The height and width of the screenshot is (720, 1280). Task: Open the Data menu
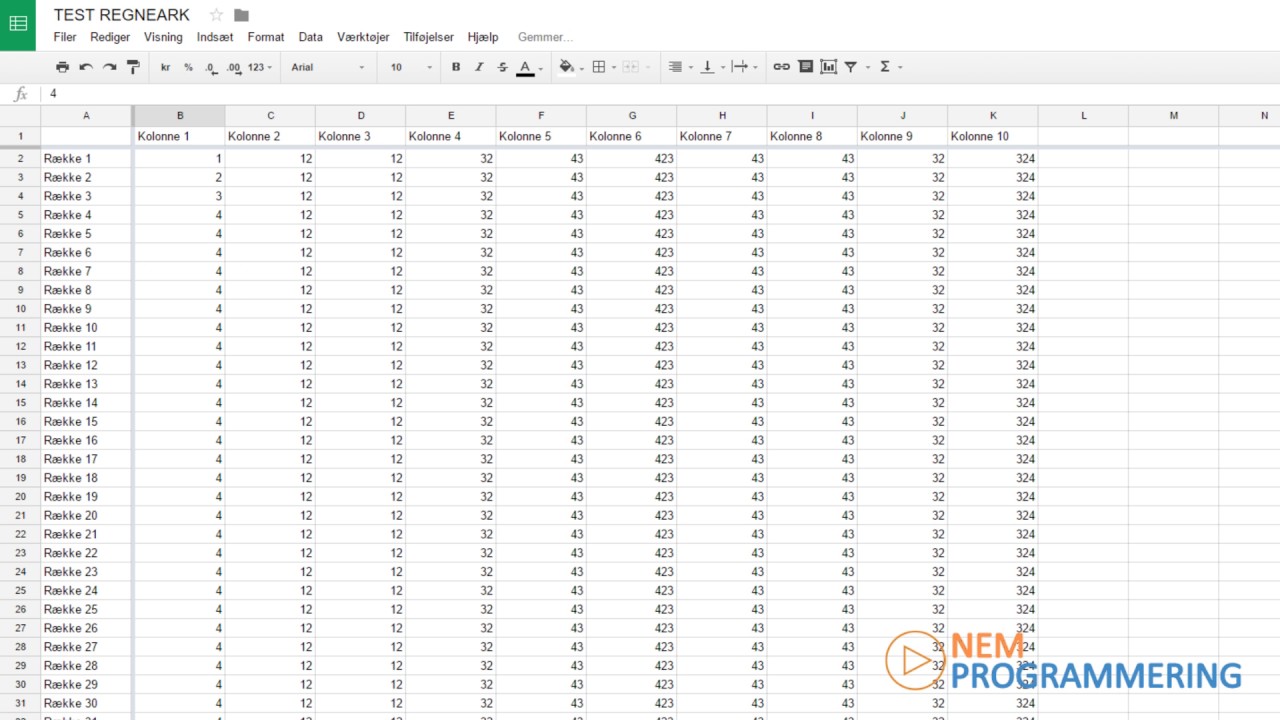pos(311,37)
